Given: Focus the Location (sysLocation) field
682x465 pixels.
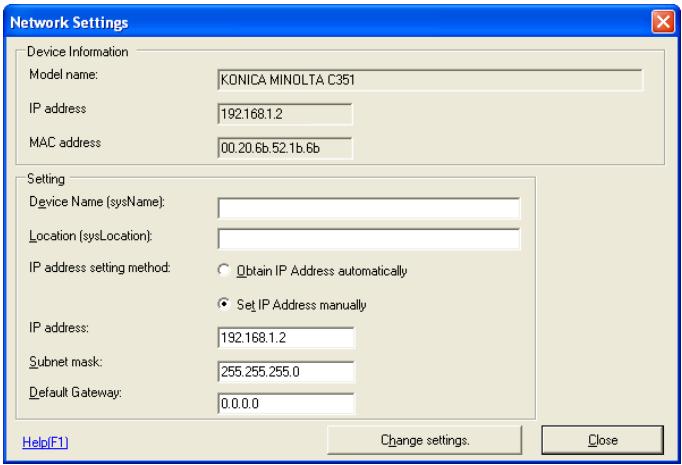Looking at the screenshot, I should pyautogui.click(x=368, y=239).
